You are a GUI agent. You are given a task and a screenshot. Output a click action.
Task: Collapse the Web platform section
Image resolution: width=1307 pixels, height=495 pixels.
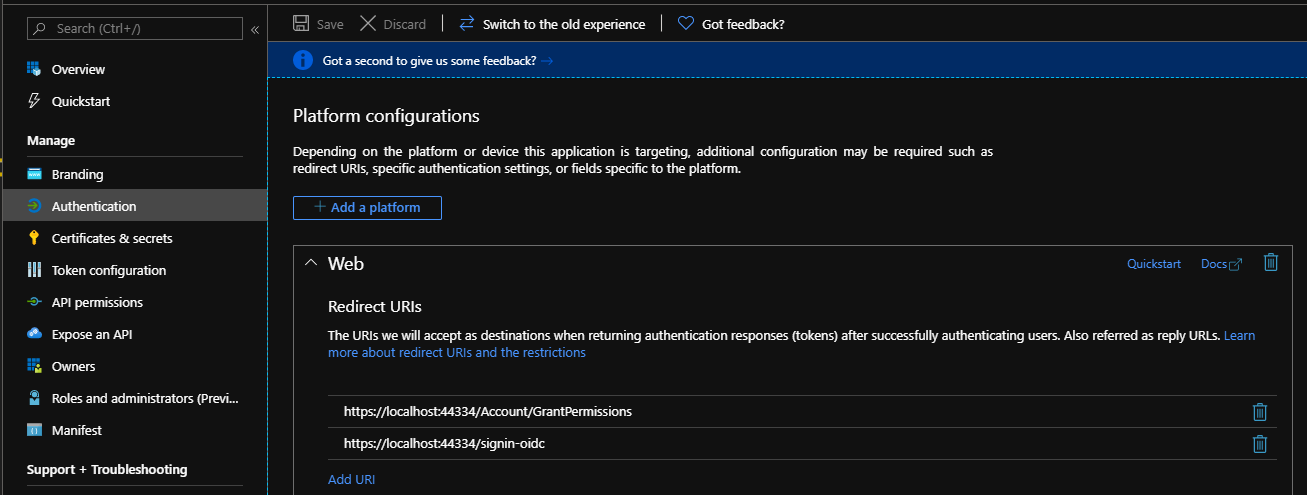point(309,264)
